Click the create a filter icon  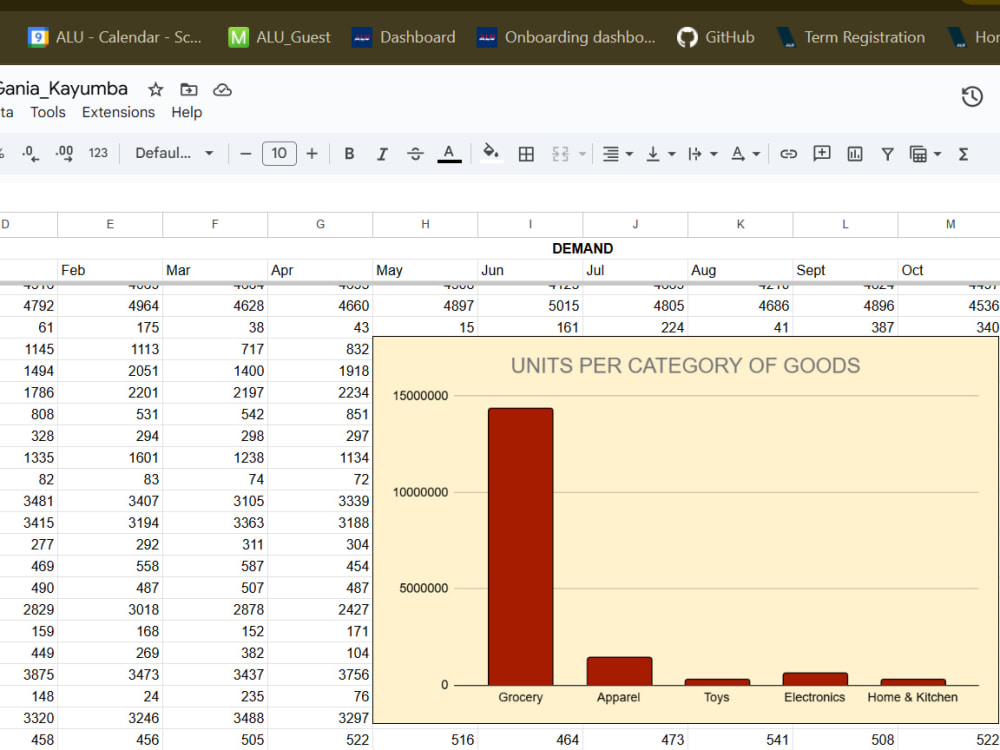(x=887, y=154)
